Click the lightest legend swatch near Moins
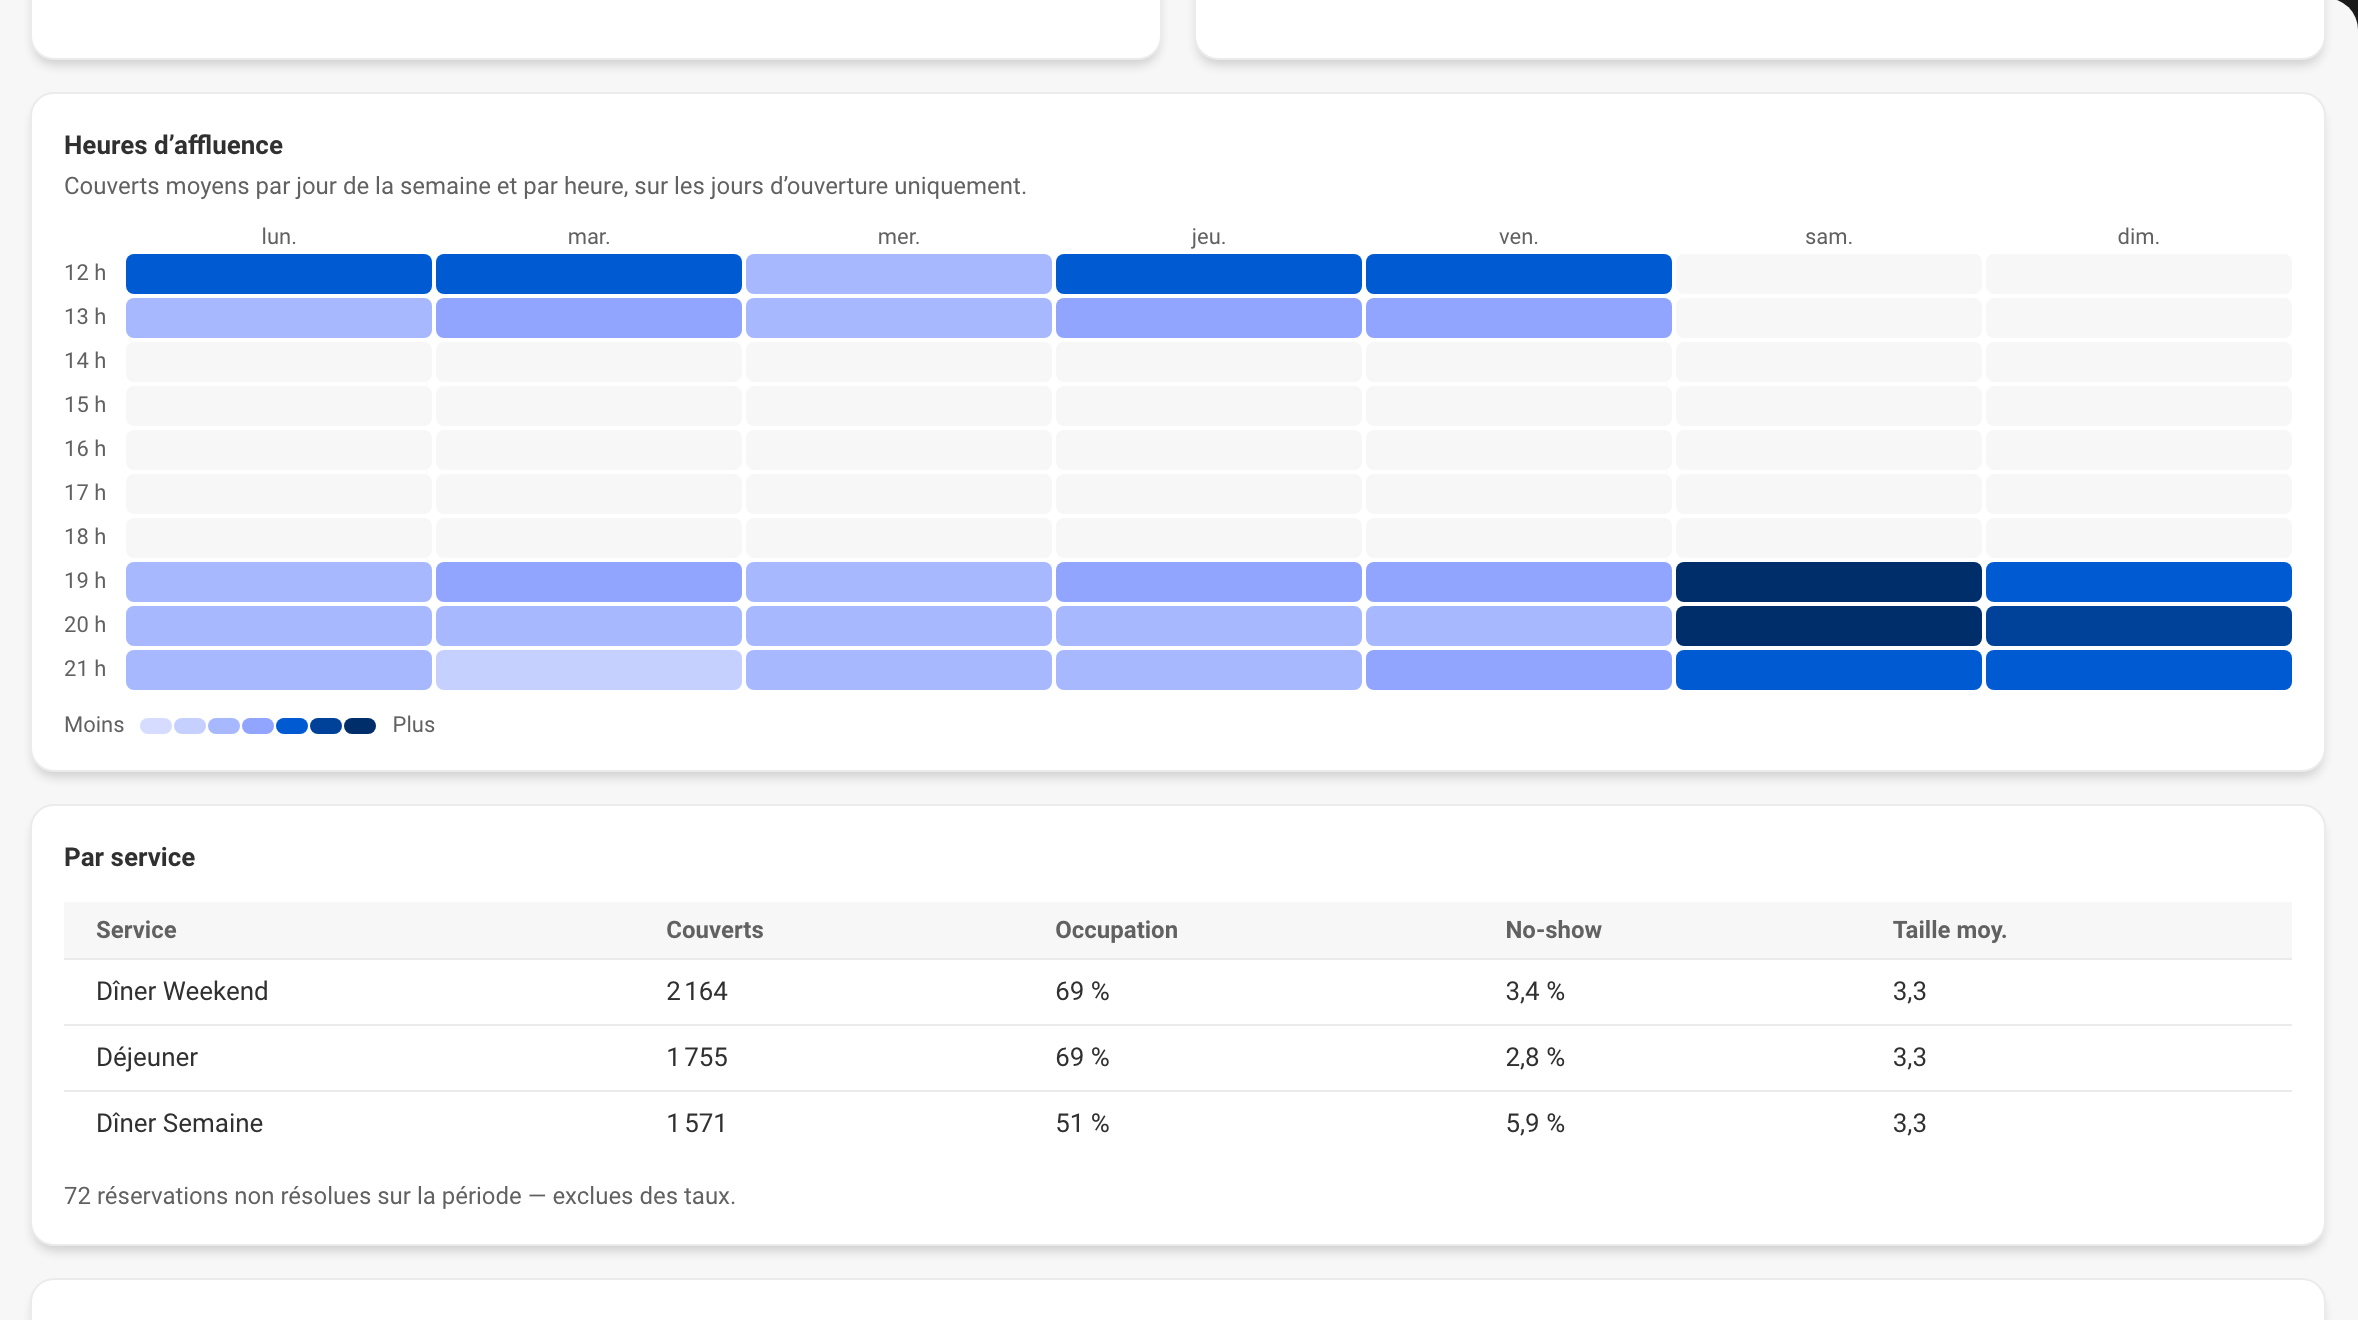Image resolution: width=2358 pixels, height=1320 pixels. pos(156,726)
